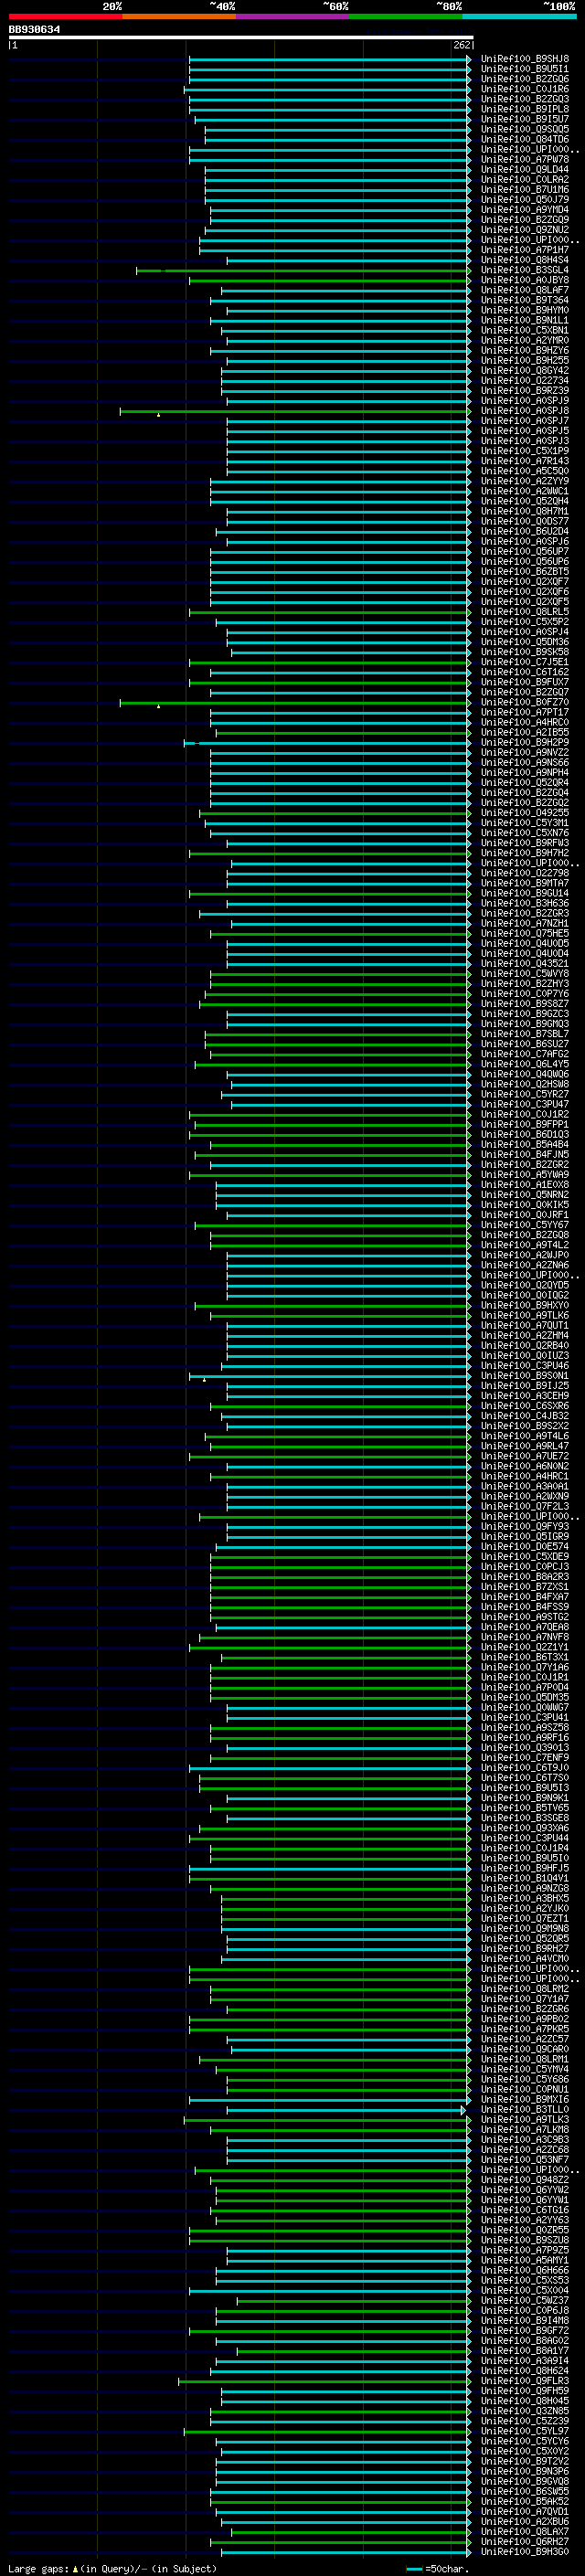The image size is (585, 2576).
Task: Click the label UniRef100_B9S0N1
Action: 525,1375
